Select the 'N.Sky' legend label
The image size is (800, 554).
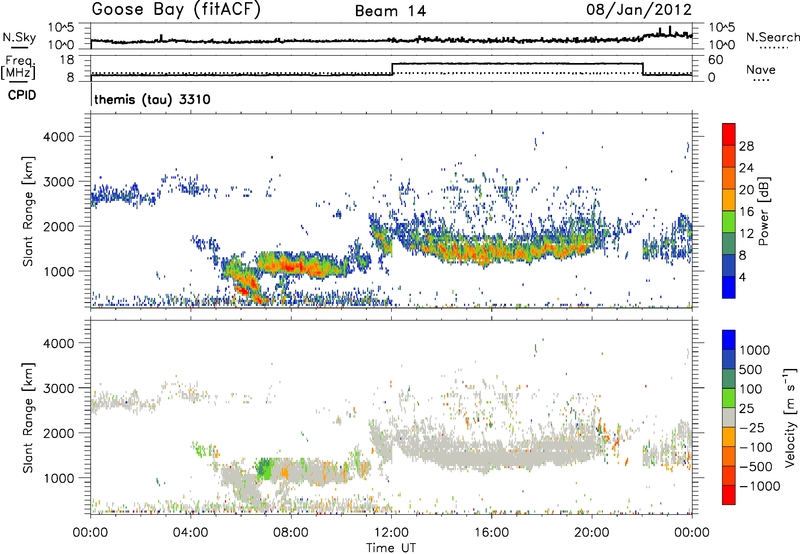pyautogui.click(x=19, y=37)
